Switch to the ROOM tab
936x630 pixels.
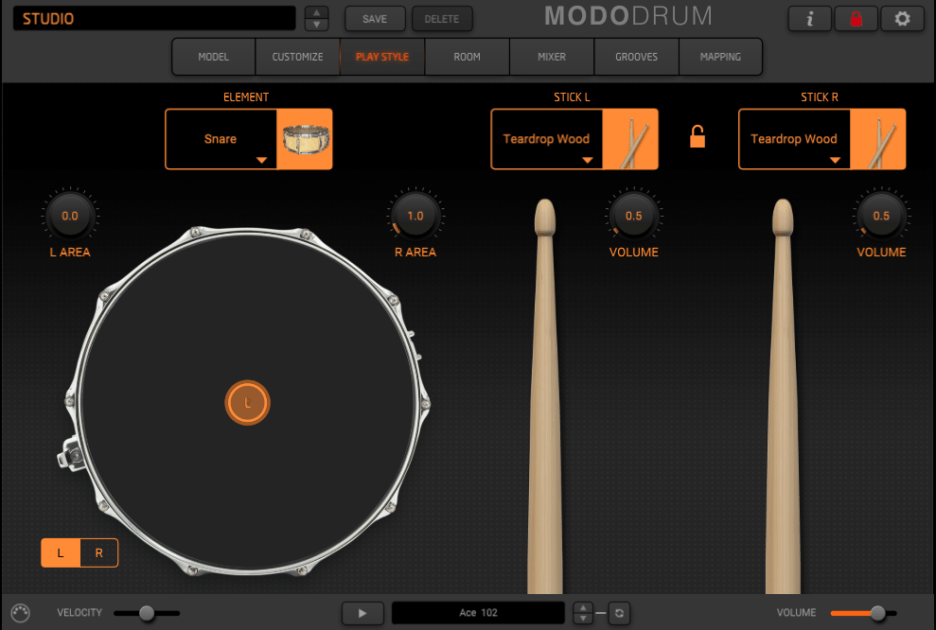tap(467, 57)
